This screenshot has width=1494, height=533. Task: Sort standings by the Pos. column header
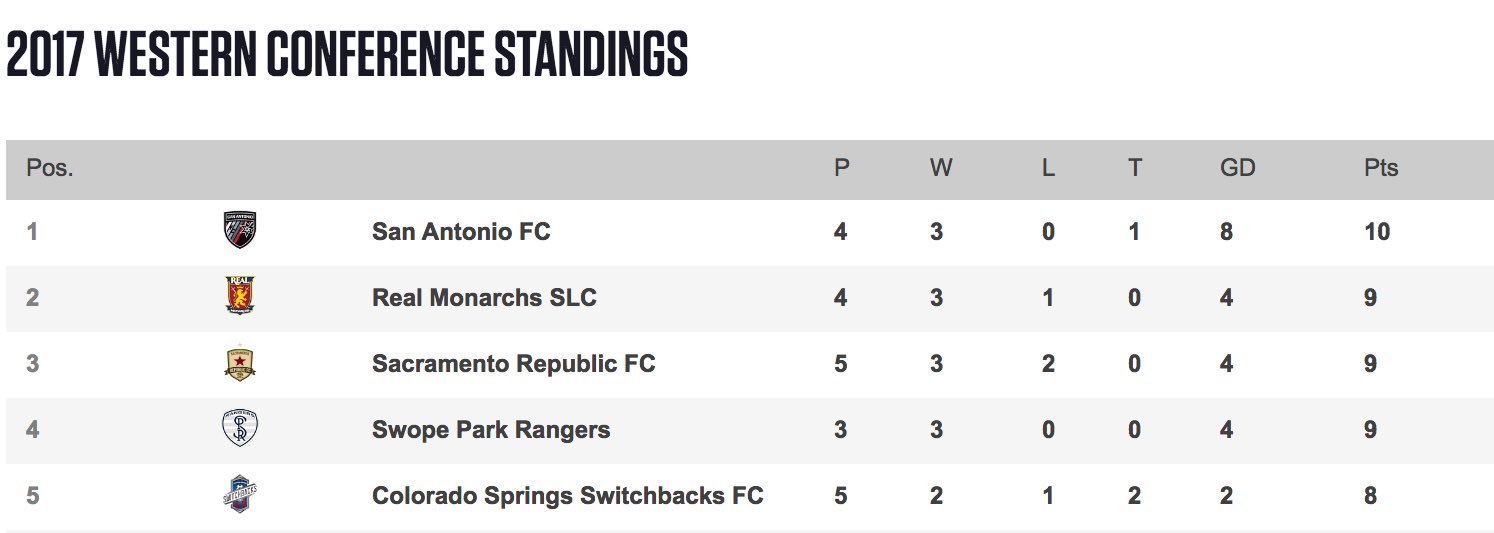(x=50, y=168)
